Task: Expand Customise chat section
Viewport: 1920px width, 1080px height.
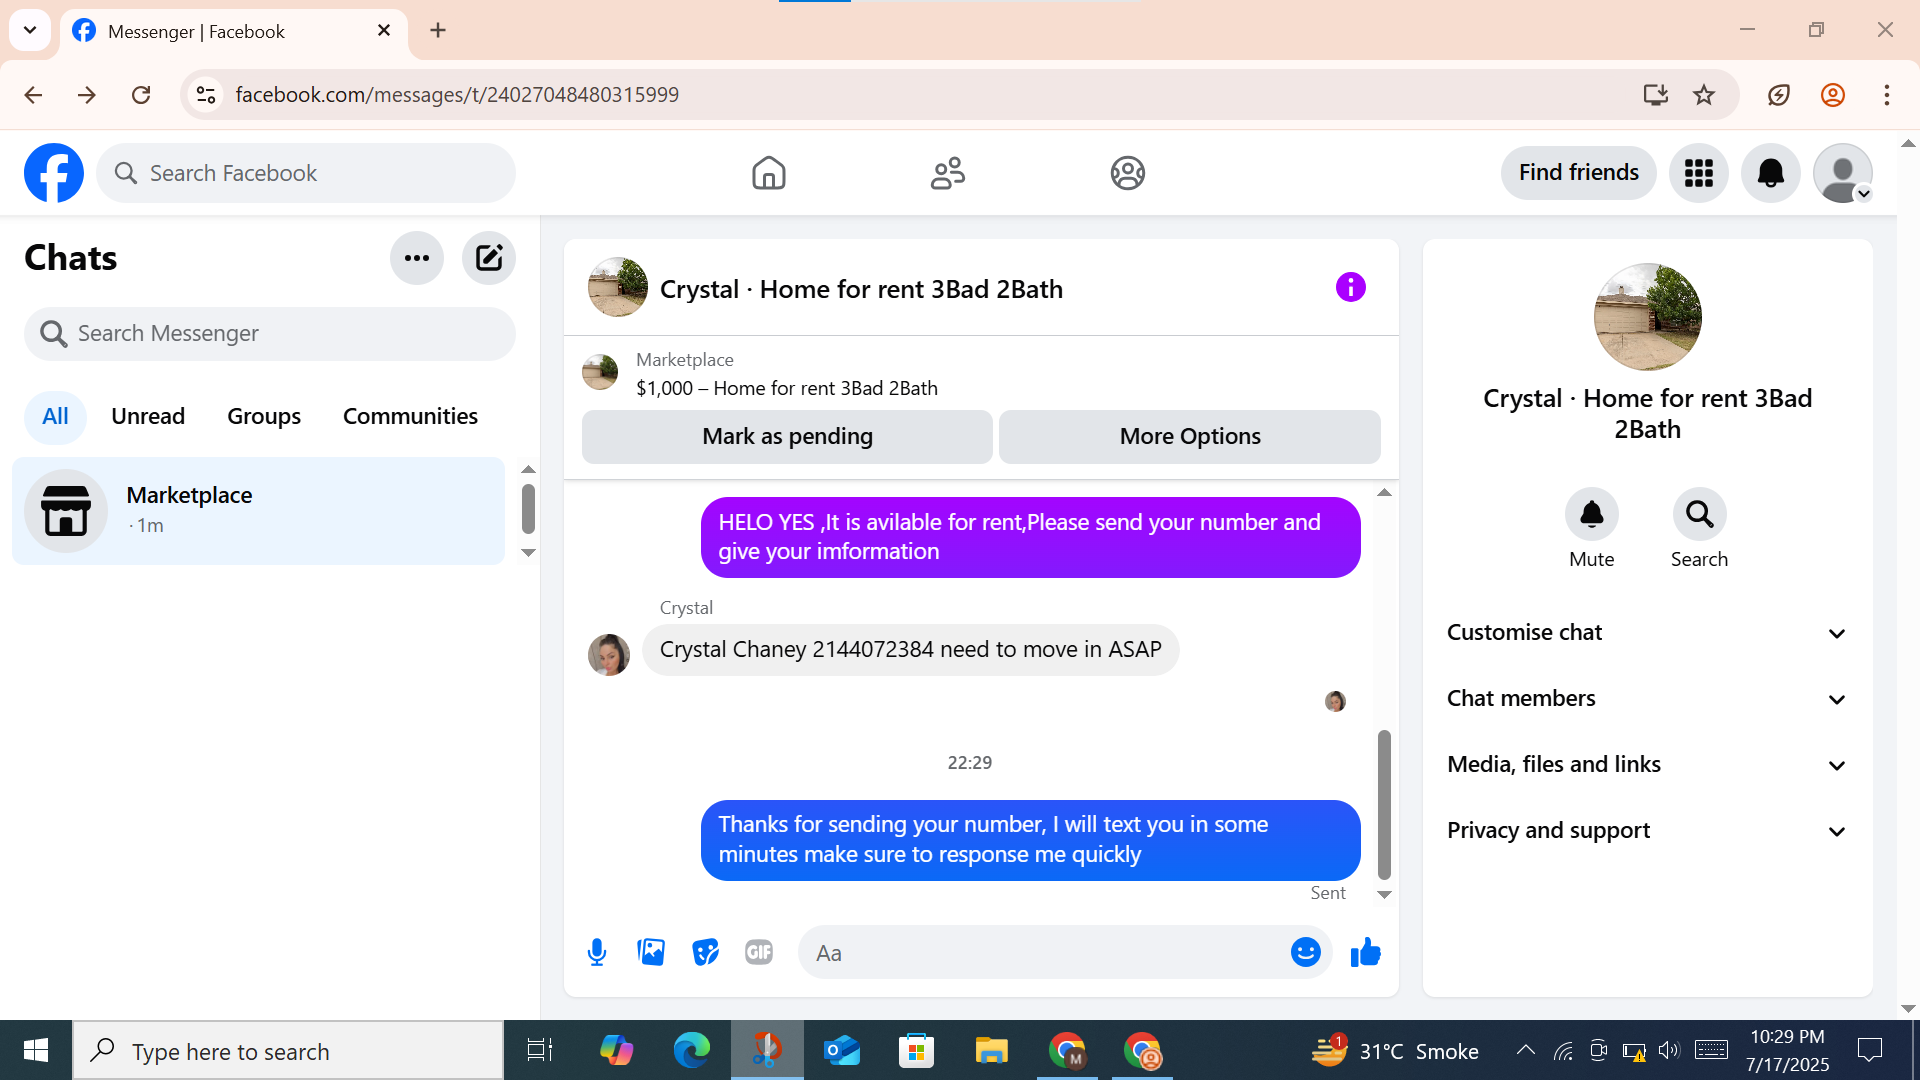Action: click(x=1647, y=633)
